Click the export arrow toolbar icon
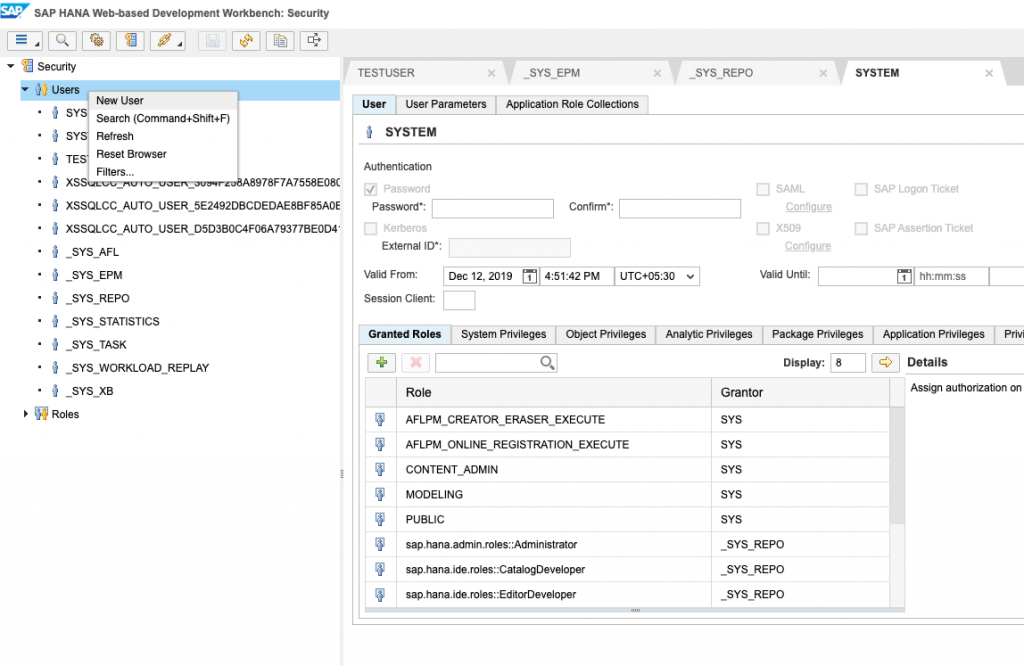Screen dimensions: 1024x666 (x=314, y=40)
